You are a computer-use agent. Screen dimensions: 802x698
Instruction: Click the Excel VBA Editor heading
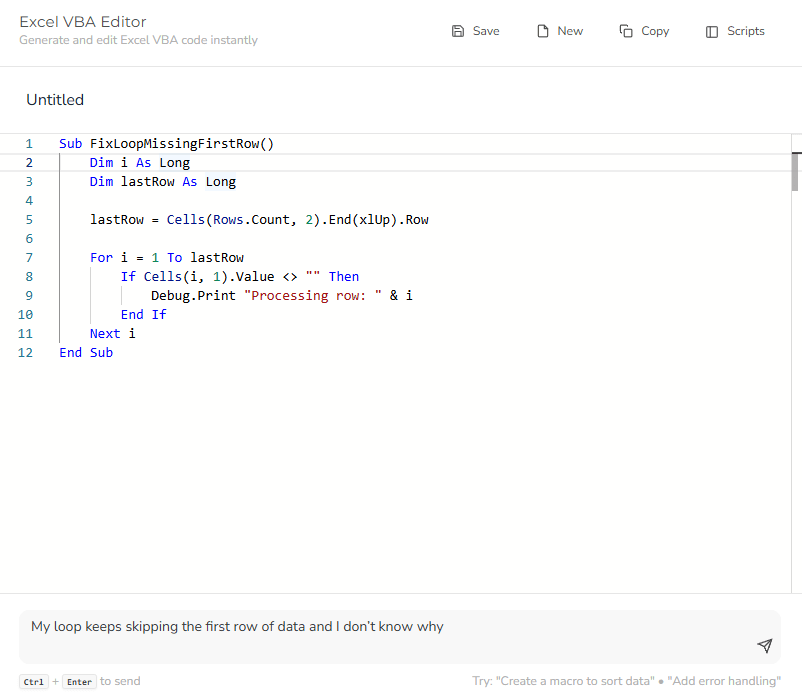click(83, 21)
